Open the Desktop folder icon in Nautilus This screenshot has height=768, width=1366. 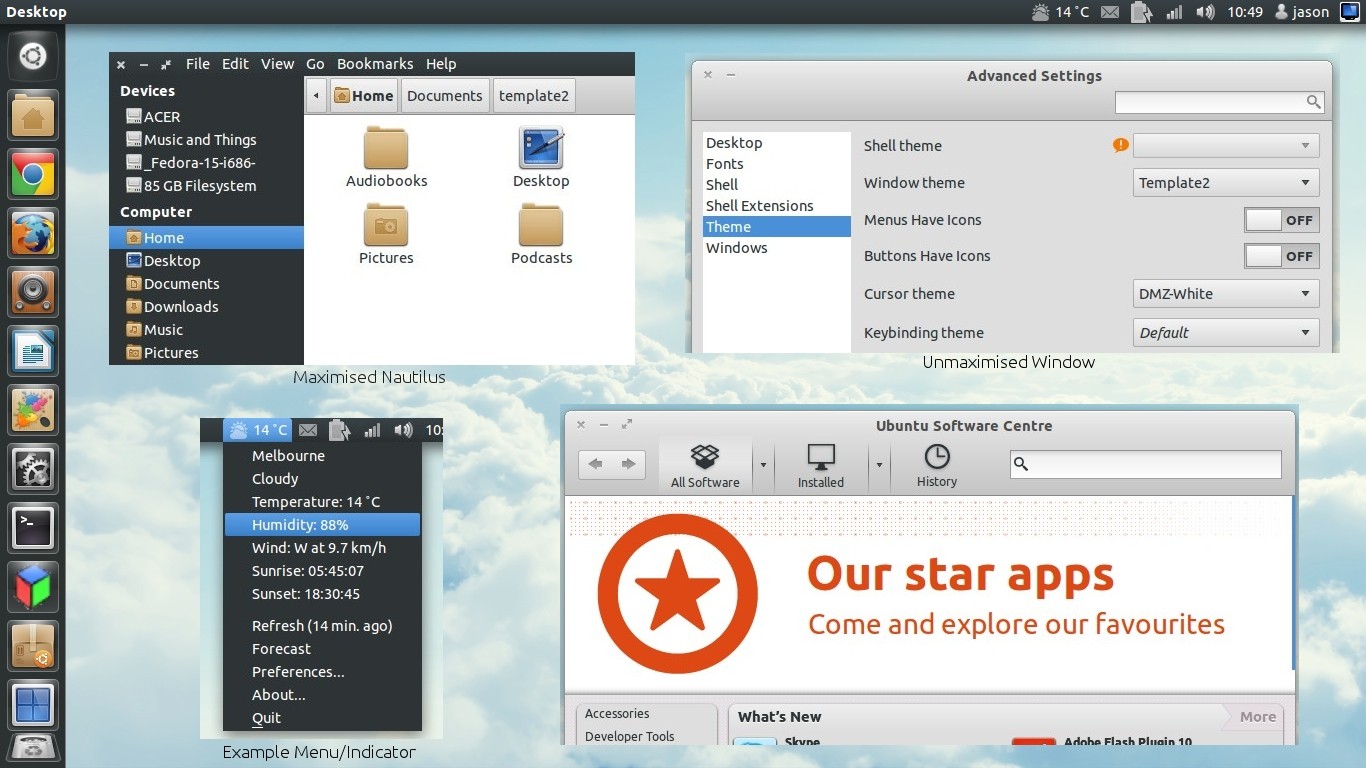point(541,158)
